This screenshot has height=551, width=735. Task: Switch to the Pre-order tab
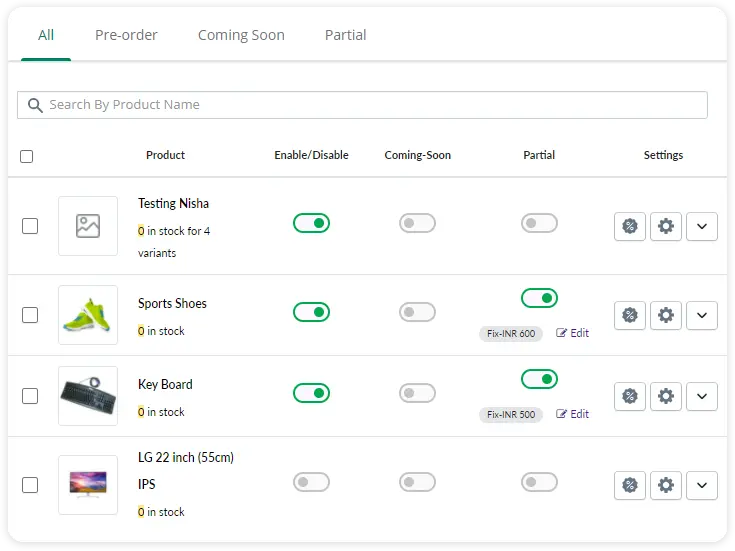coord(126,35)
